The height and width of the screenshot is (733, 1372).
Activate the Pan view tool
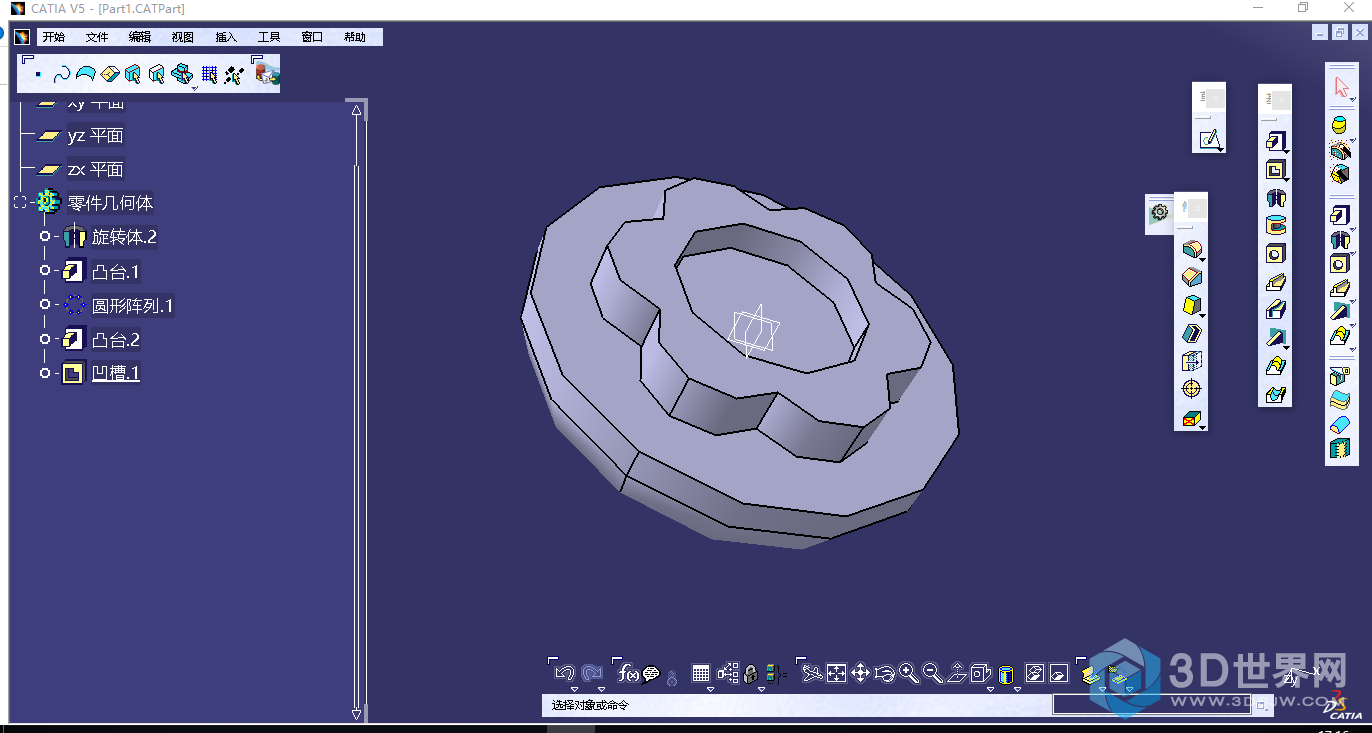pos(860,673)
